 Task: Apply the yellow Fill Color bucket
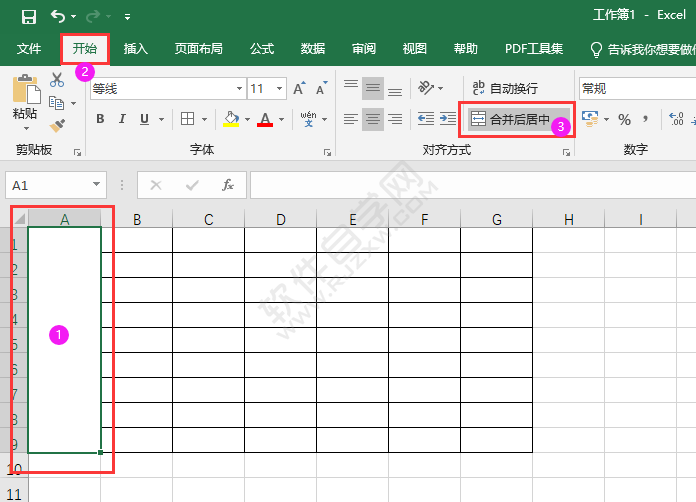pyautogui.click(x=231, y=119)
